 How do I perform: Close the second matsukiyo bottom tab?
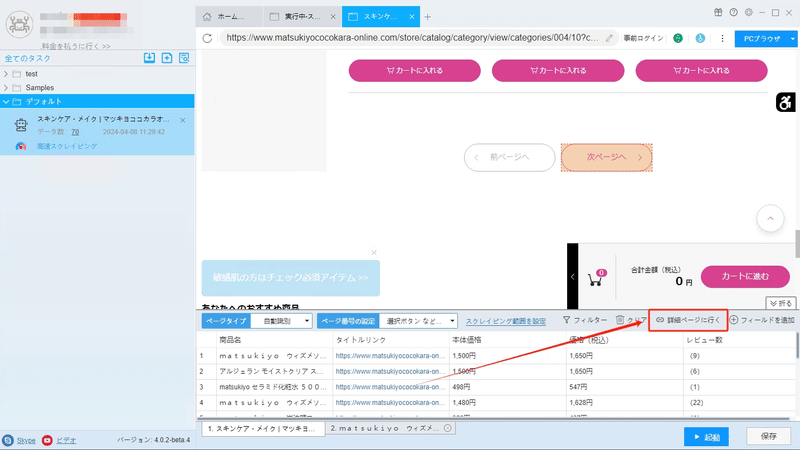click(447, 428)
